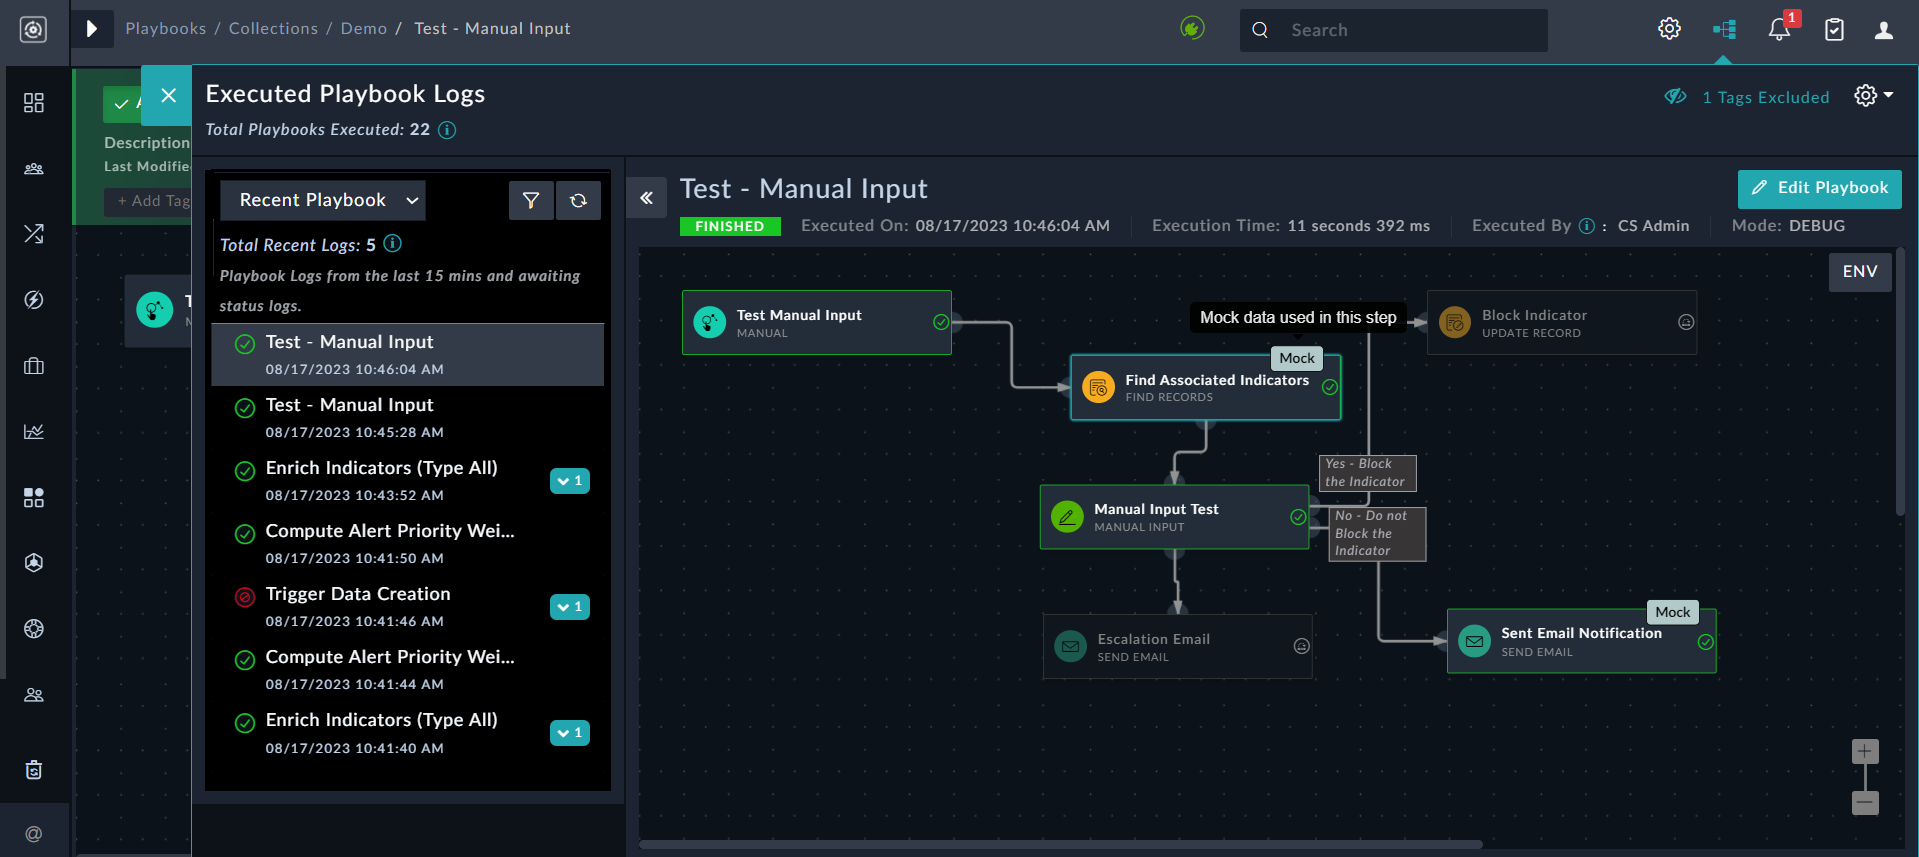Viewport: 1919px width, 857px height.
Task: Navigate to Collections breadcrumb
Action: pyautogui.click(x=273, y=29)
